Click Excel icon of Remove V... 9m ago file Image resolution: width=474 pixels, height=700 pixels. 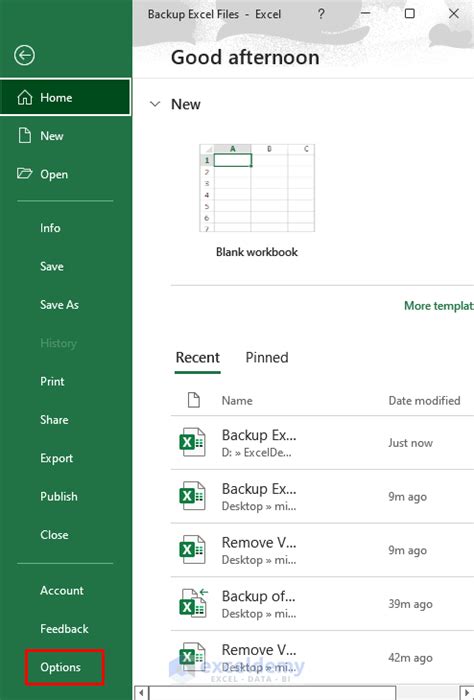point(192,550)
